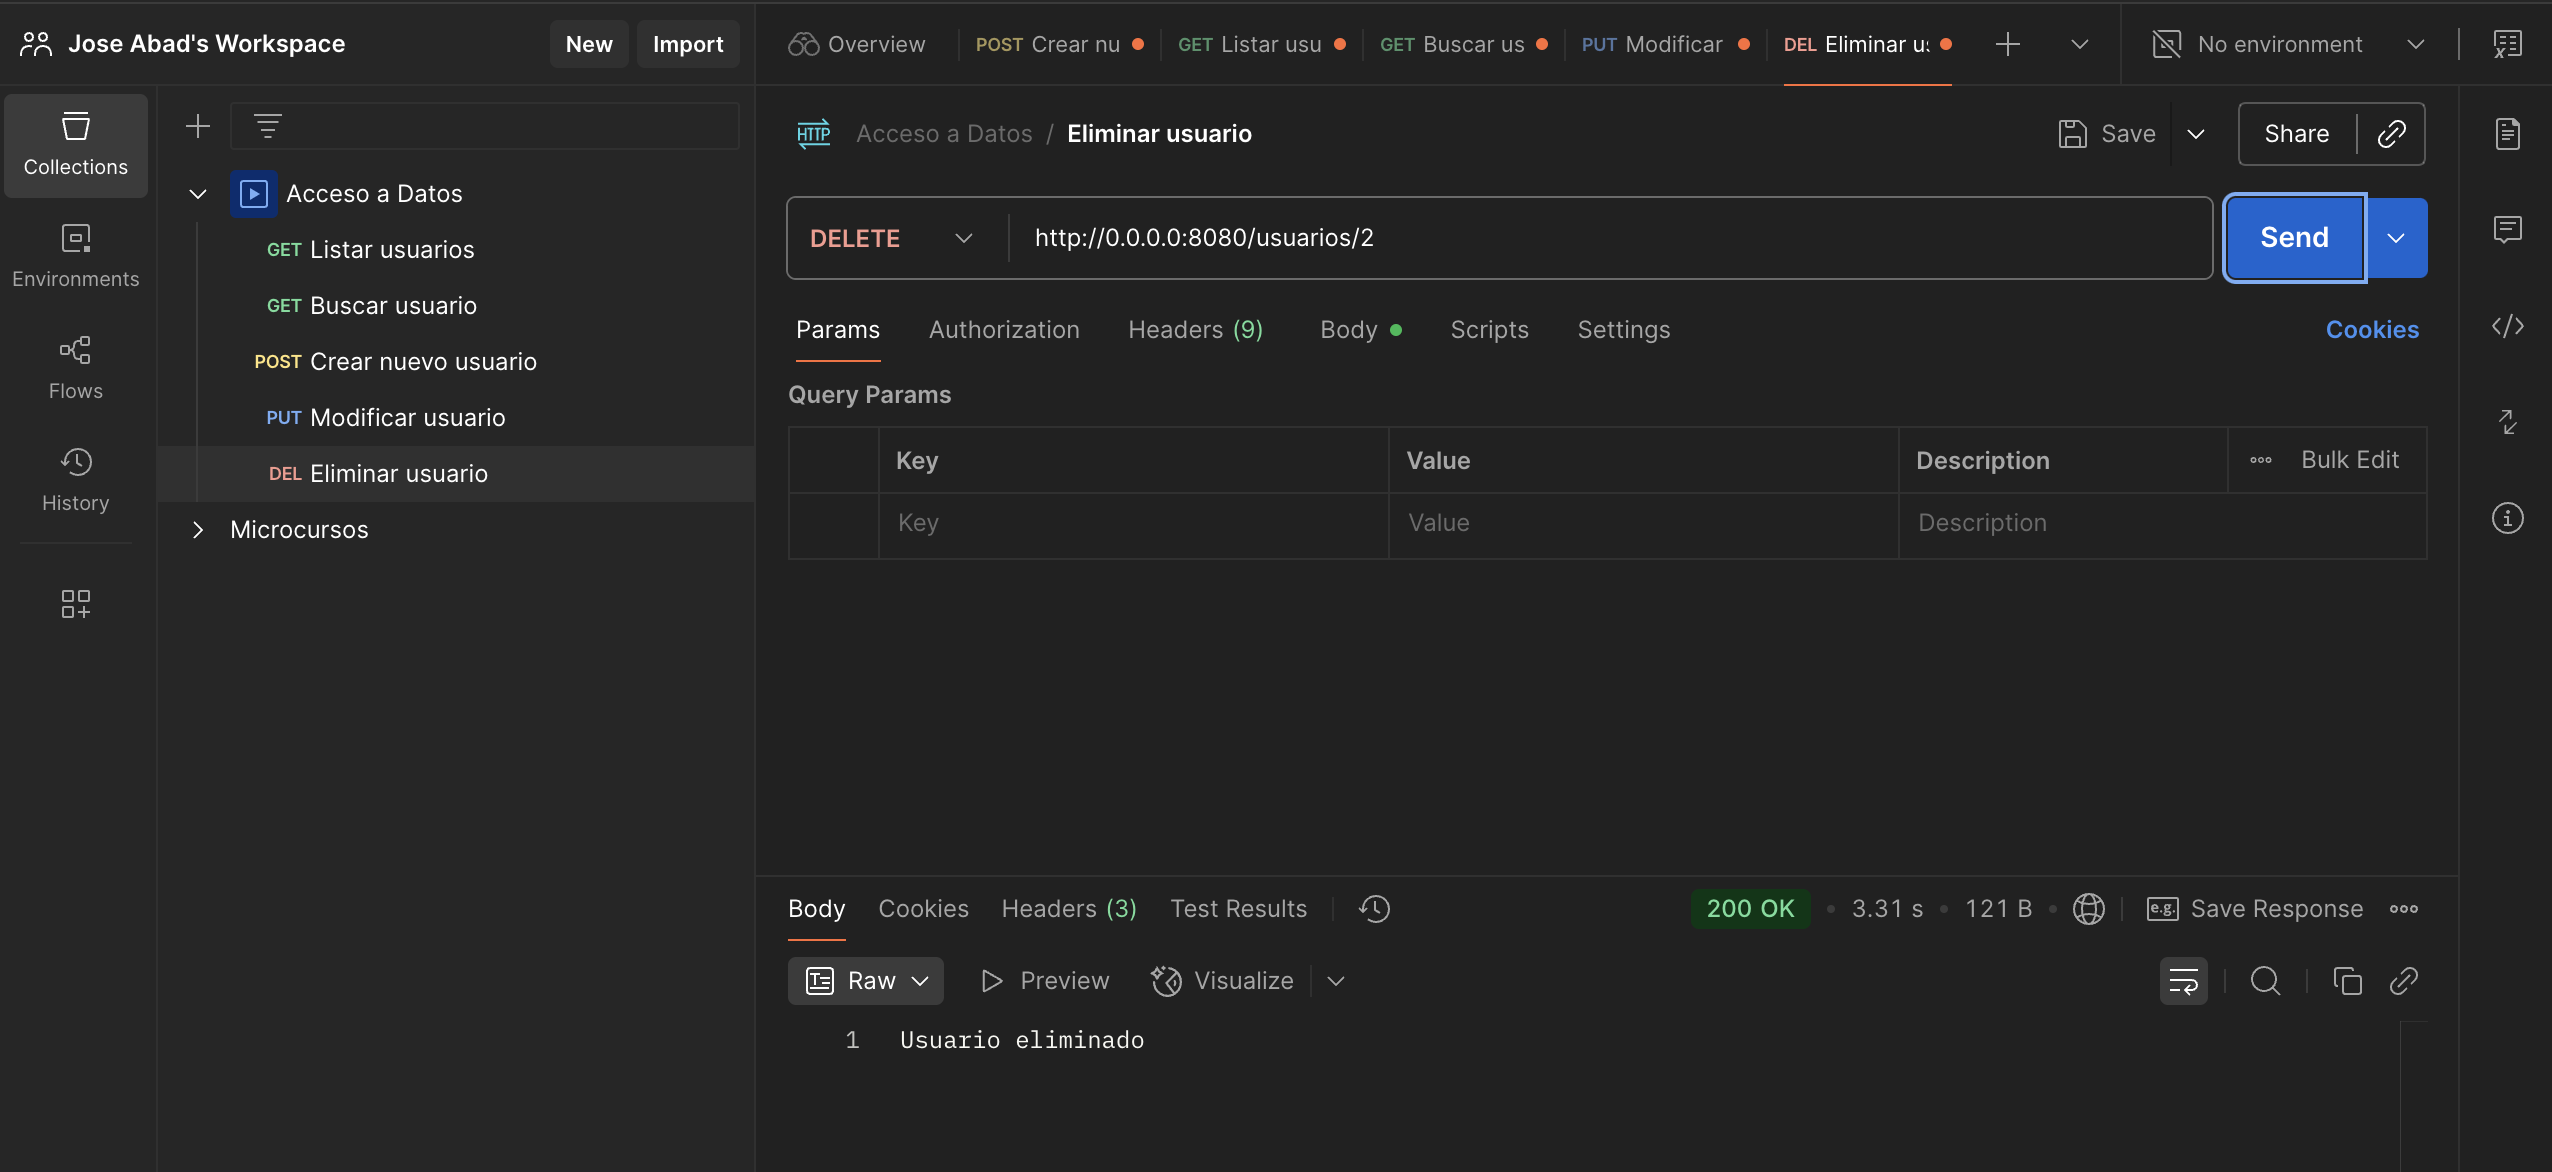Open the response history clock icon
The height and width of the screenshot is (1172, 2552).
tap(1374, 908)
